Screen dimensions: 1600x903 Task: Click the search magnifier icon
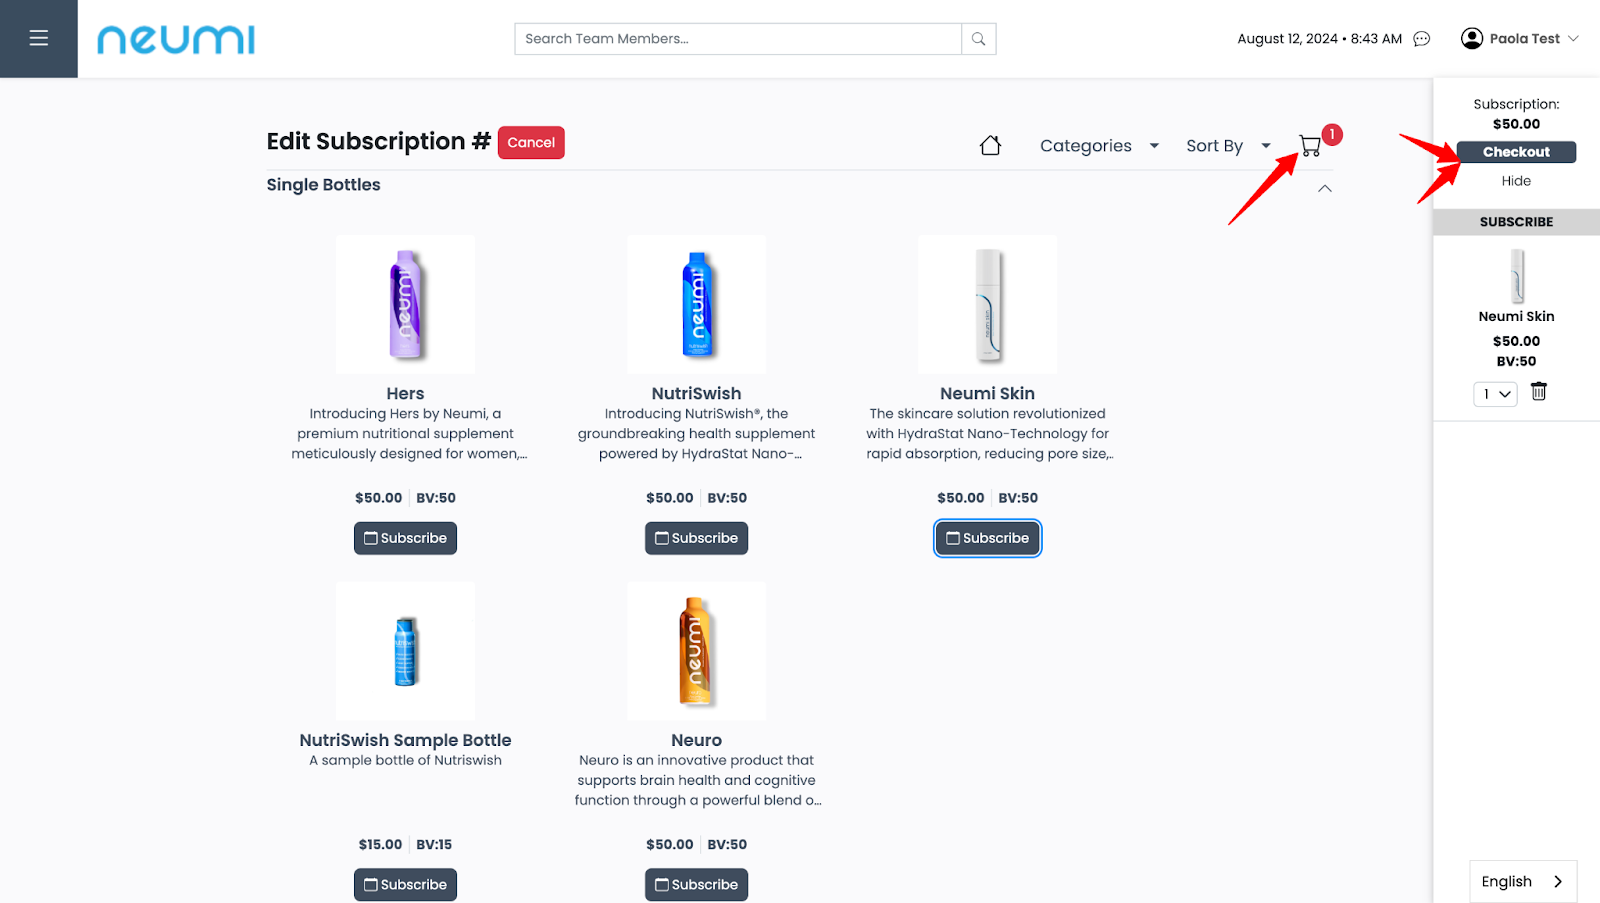[978, 39]
